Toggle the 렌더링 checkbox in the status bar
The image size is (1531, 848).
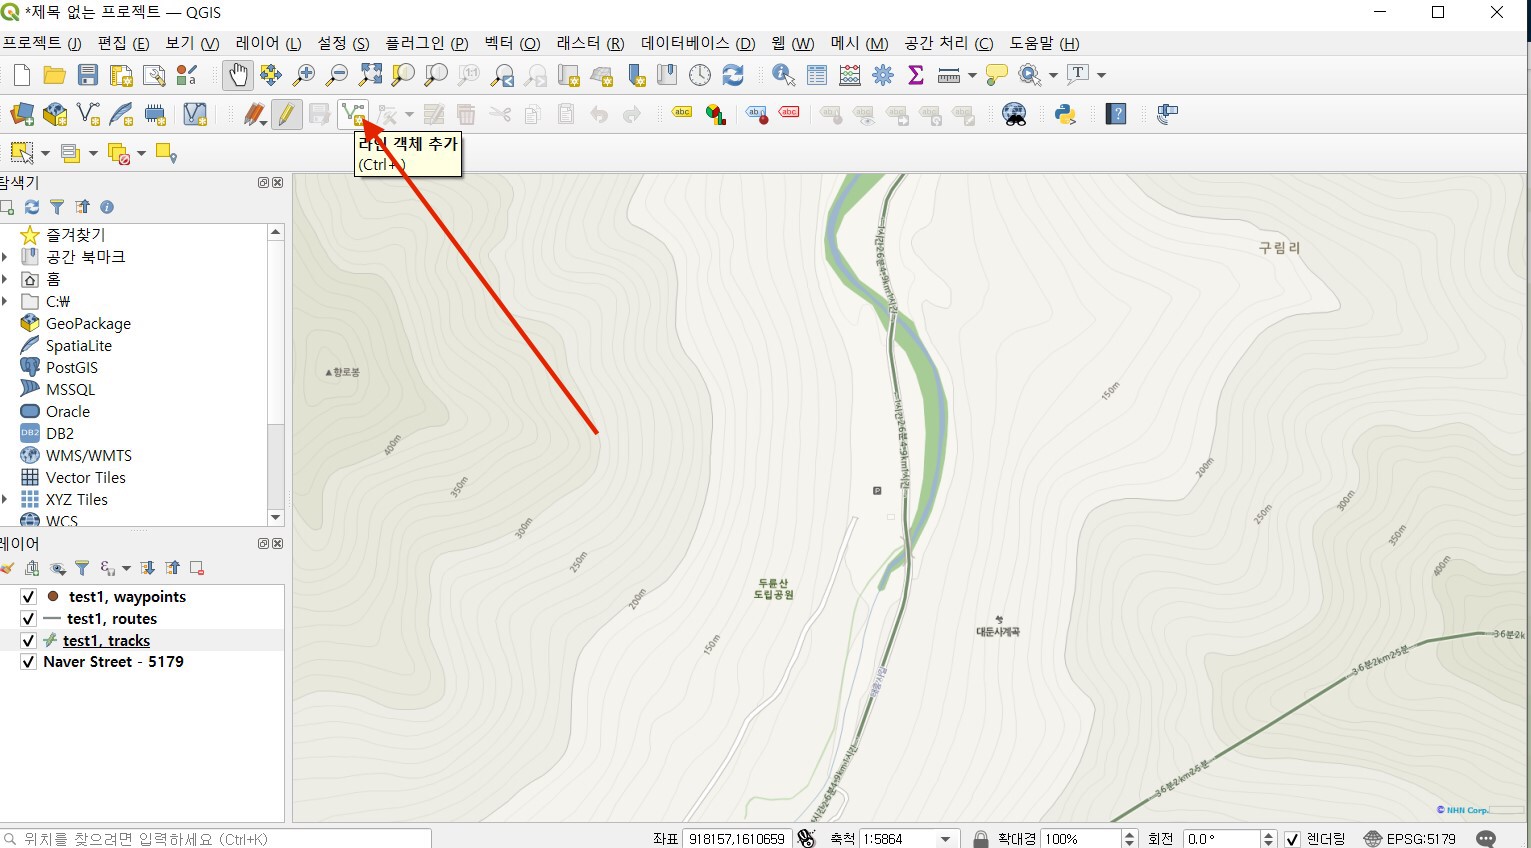pyautogui.click(x=1292, y=839)
